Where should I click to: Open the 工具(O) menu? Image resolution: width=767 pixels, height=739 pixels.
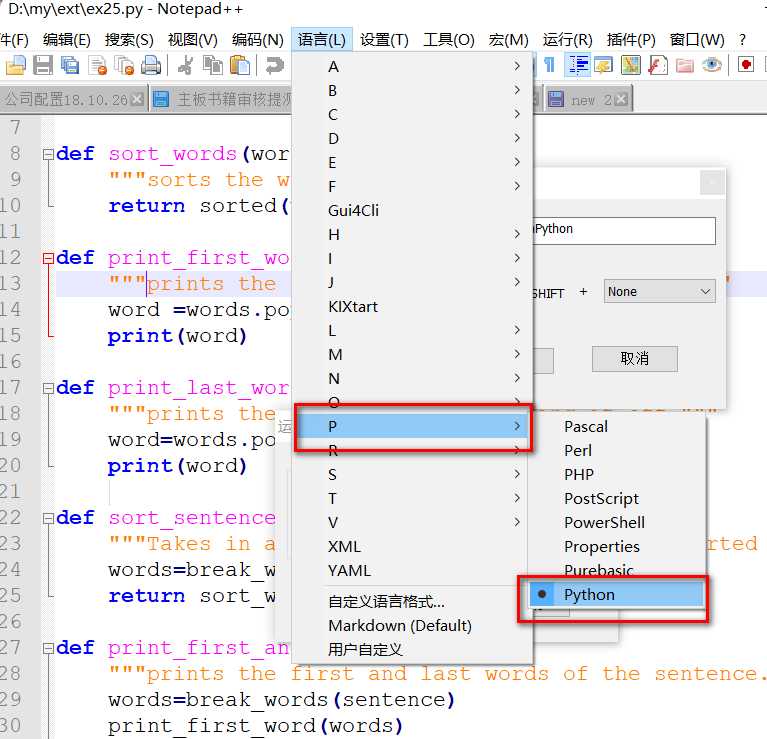pyautogui.click(x=449, y=40)
